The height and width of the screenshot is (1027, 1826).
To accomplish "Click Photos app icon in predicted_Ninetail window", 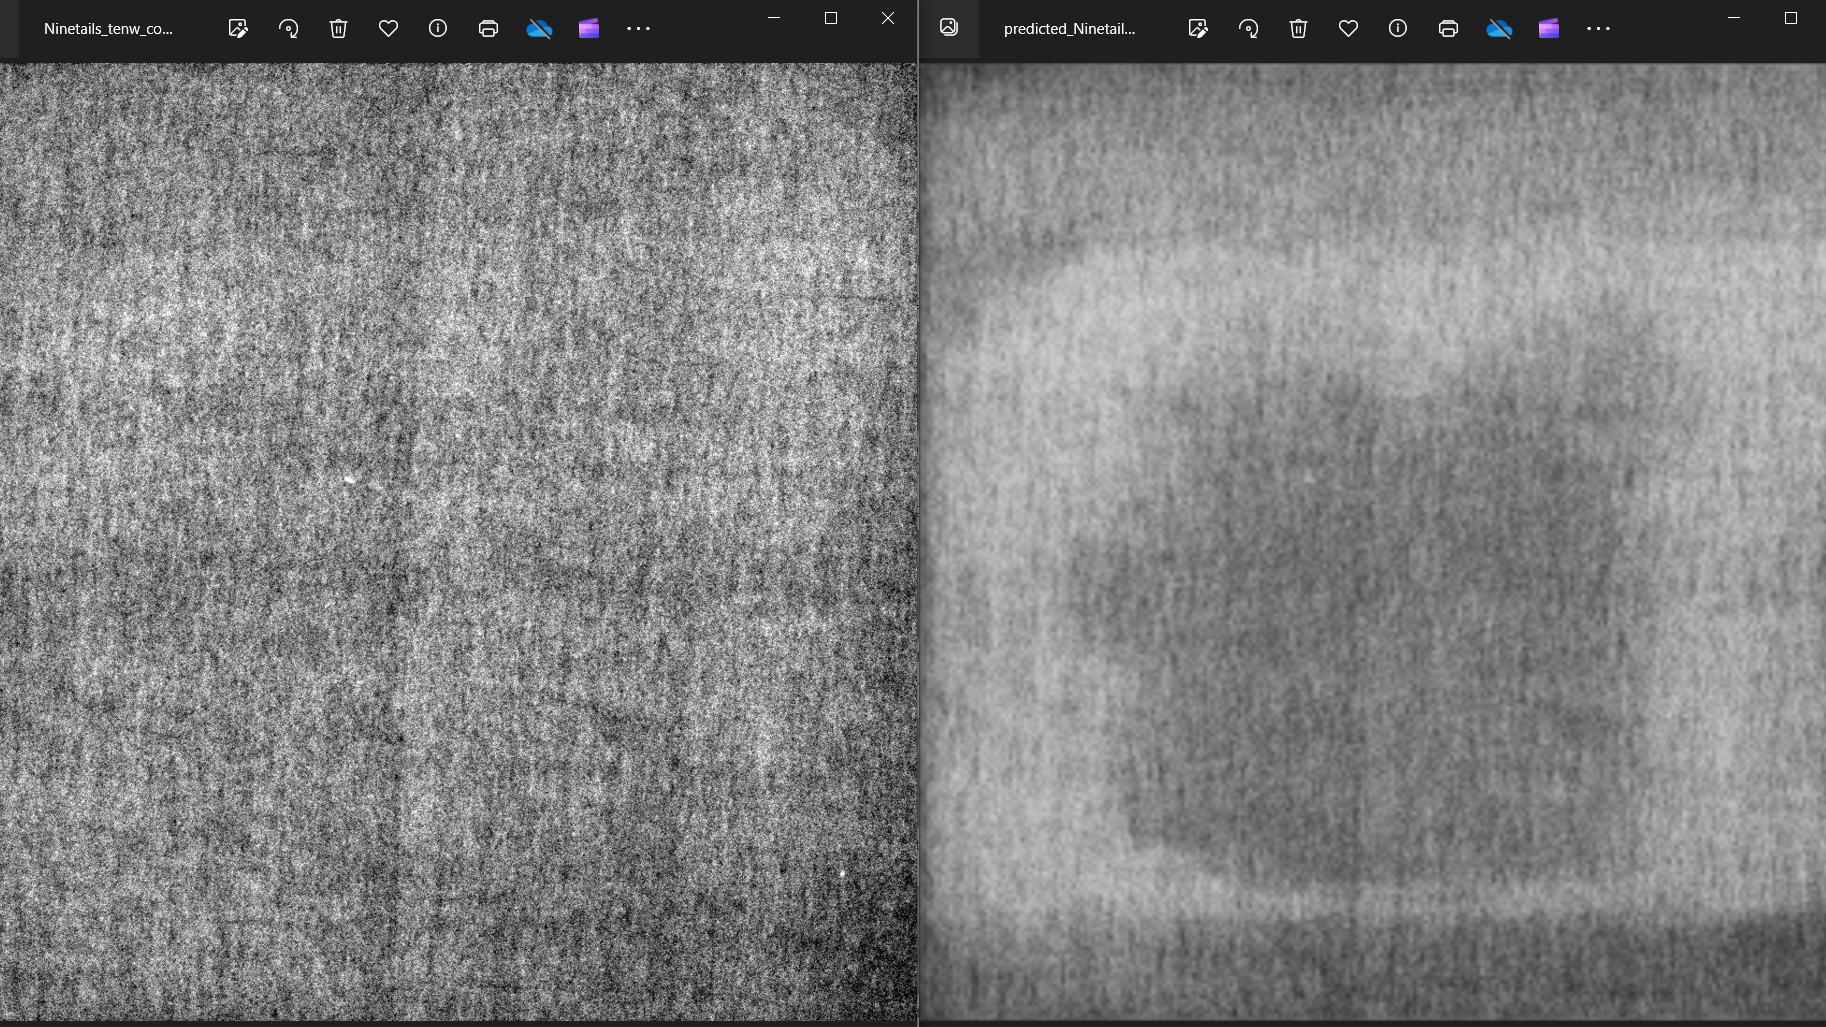I will [x=949, y=28].
